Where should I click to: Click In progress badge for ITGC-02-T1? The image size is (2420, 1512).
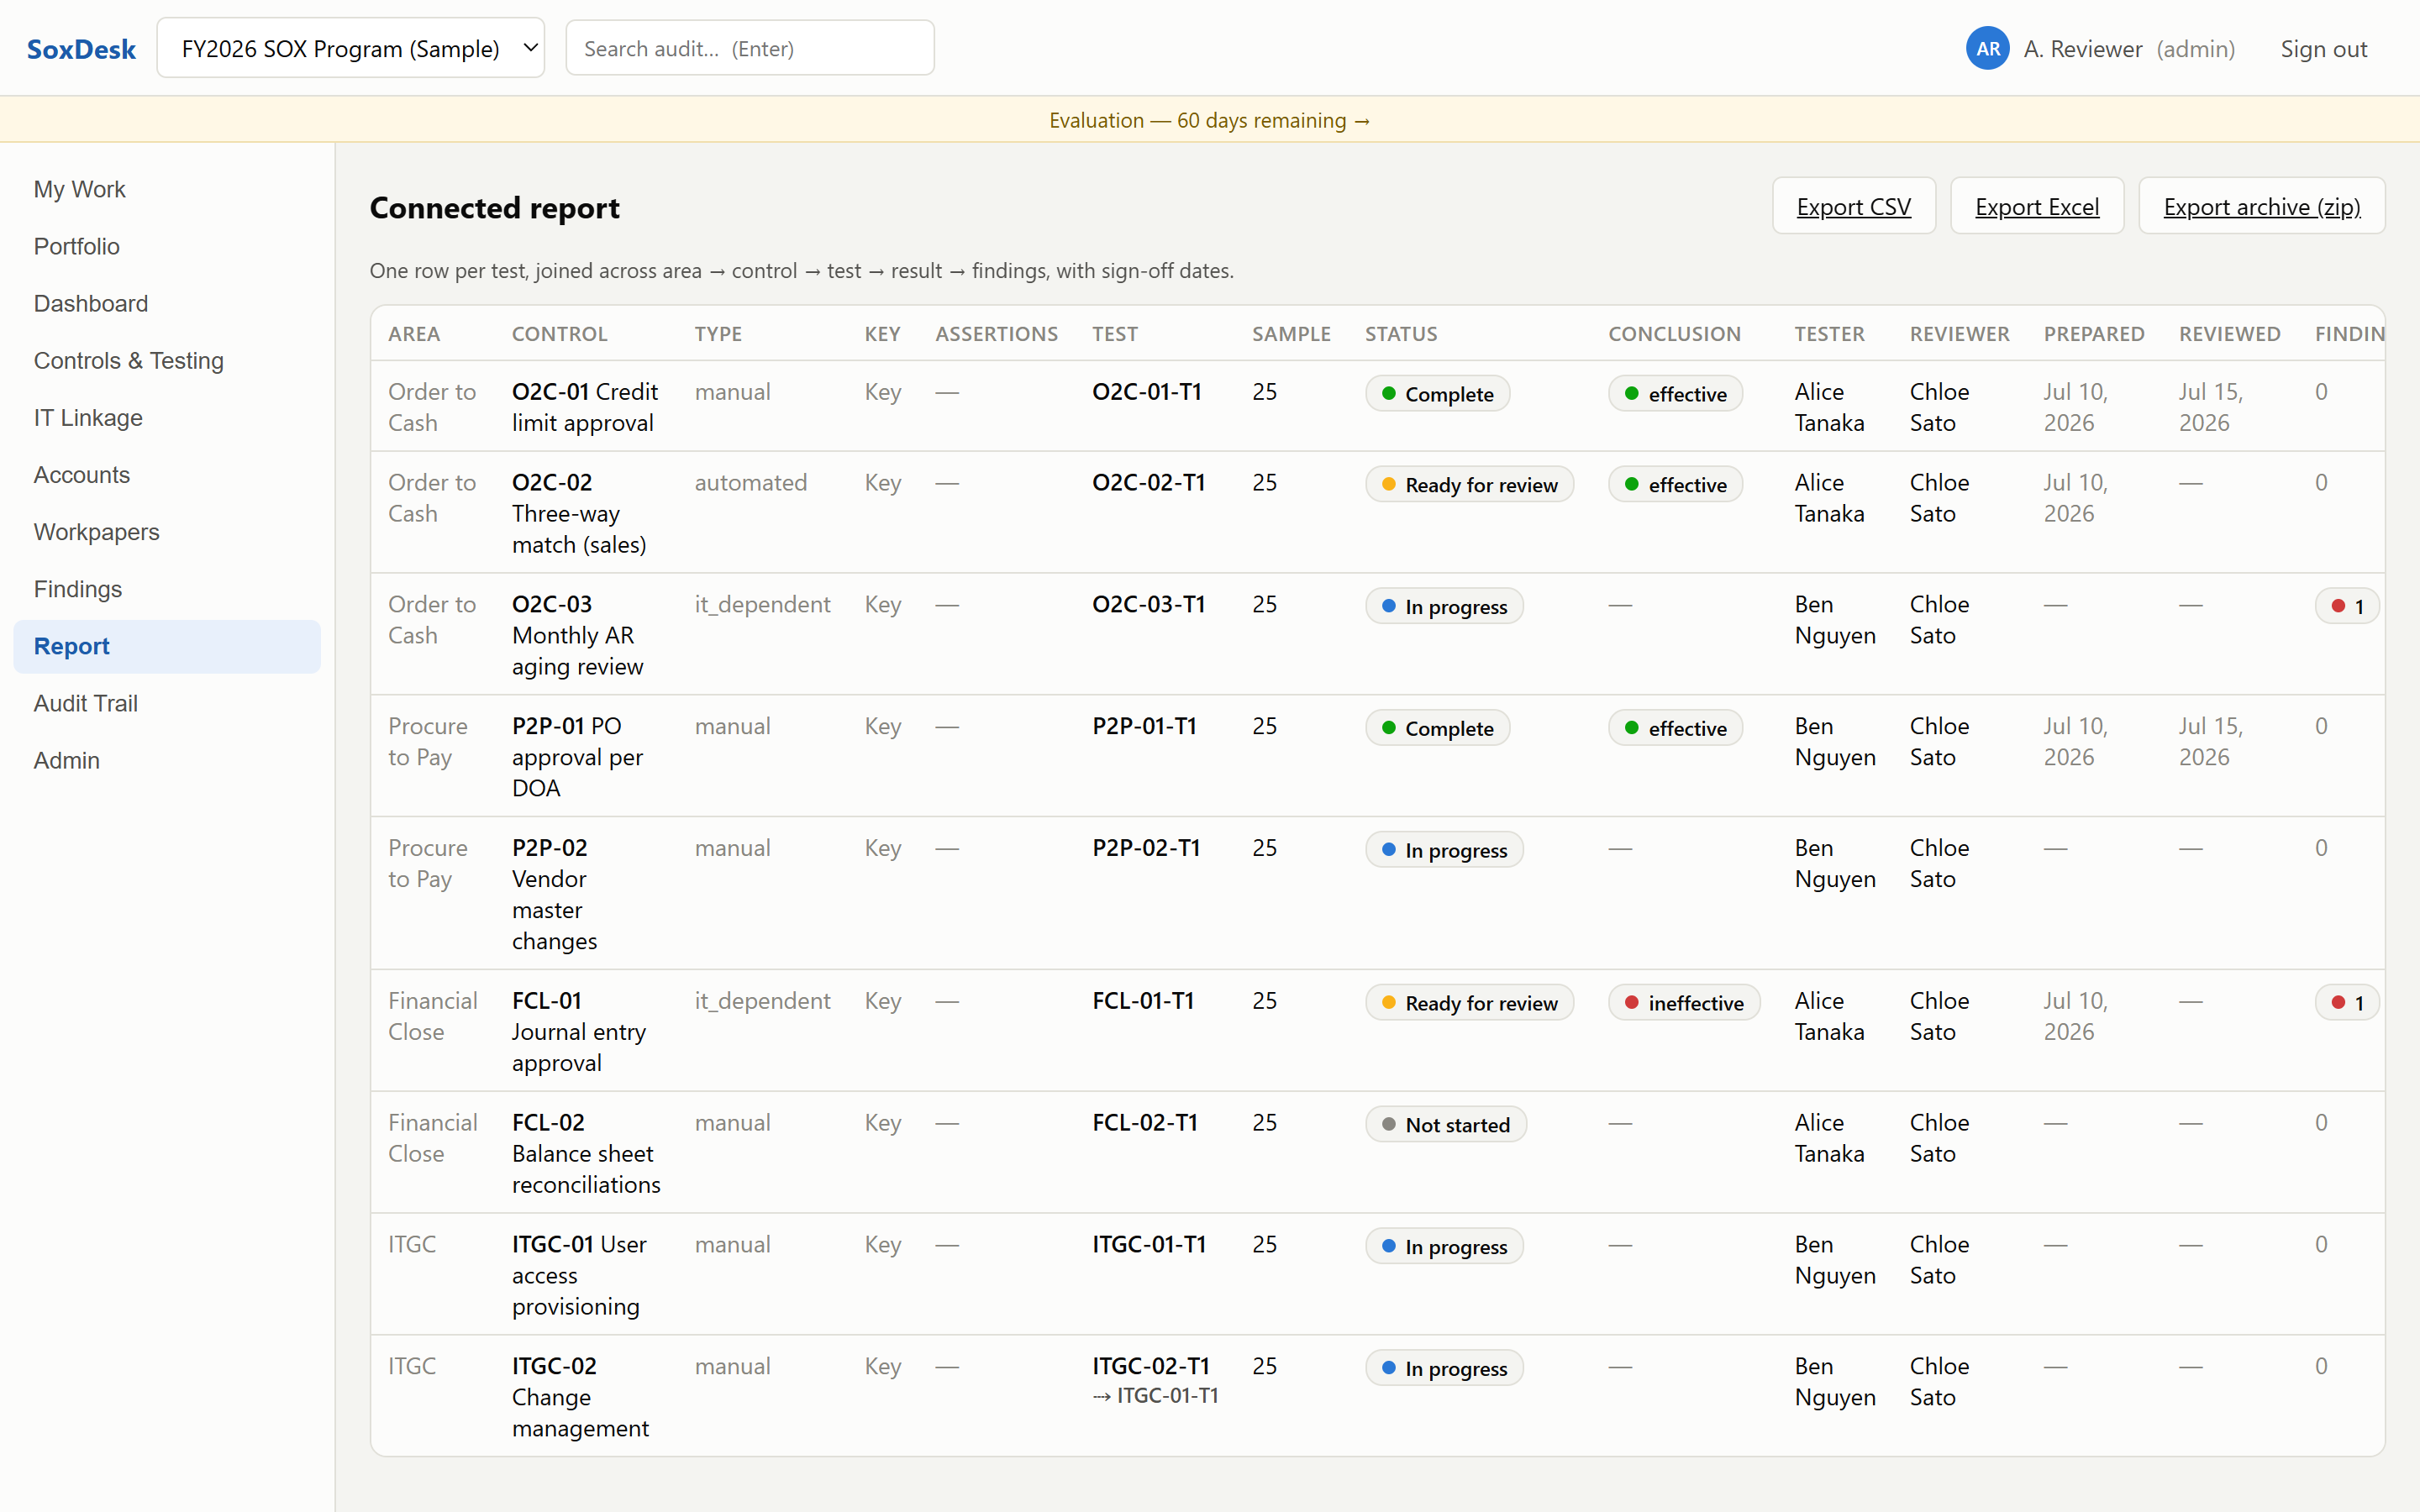[x=1444, y=1368]
